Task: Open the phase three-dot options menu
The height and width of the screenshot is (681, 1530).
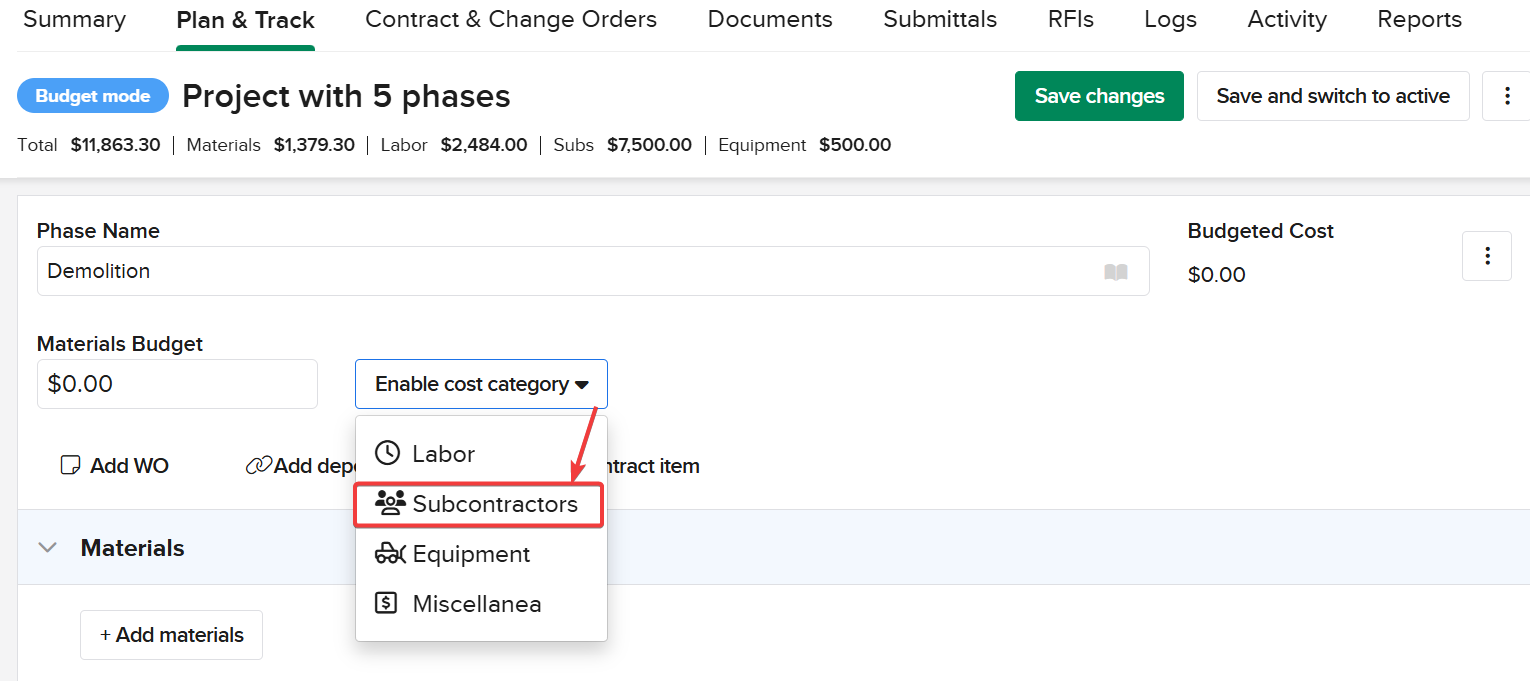Action: pos(1487,256)
